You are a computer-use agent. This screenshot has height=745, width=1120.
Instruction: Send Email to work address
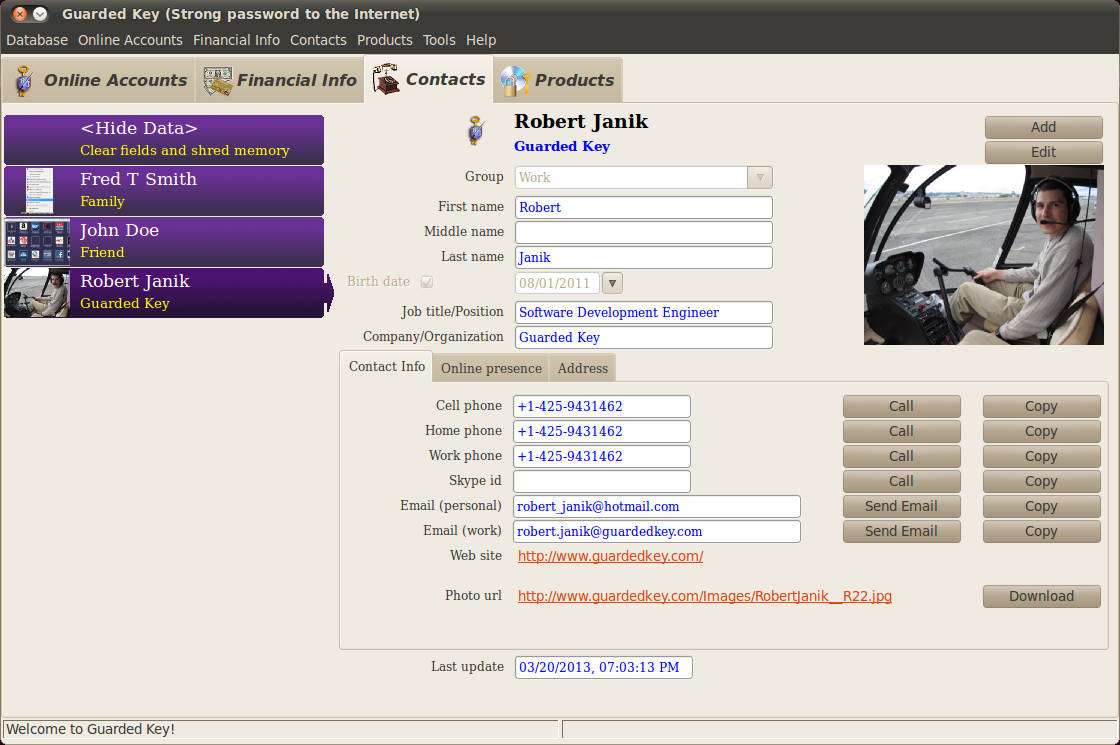tap(901, 531)
